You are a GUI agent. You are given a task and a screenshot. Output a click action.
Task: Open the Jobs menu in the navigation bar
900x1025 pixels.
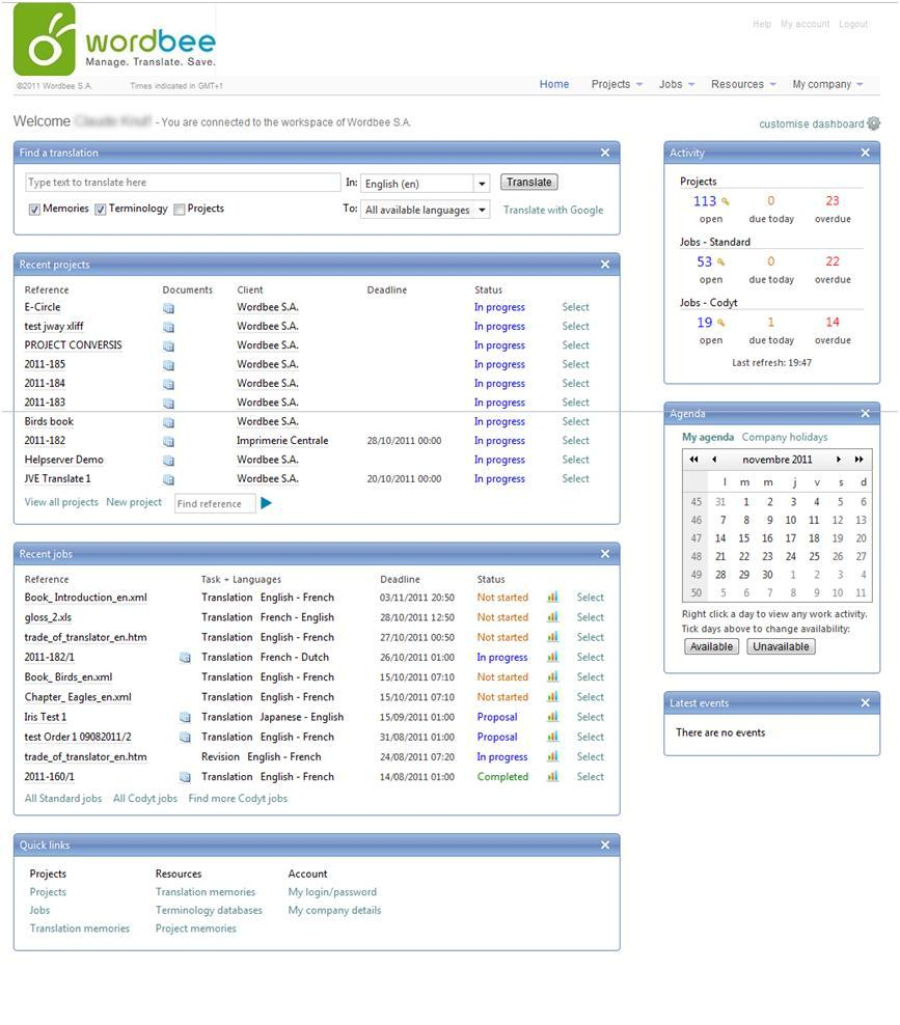(x=677, y=85)
